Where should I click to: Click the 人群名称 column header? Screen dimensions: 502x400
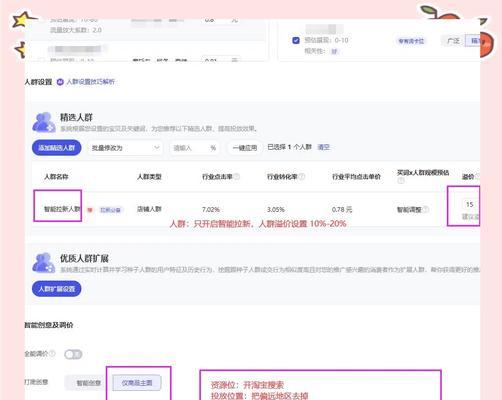tap(56, 177)
